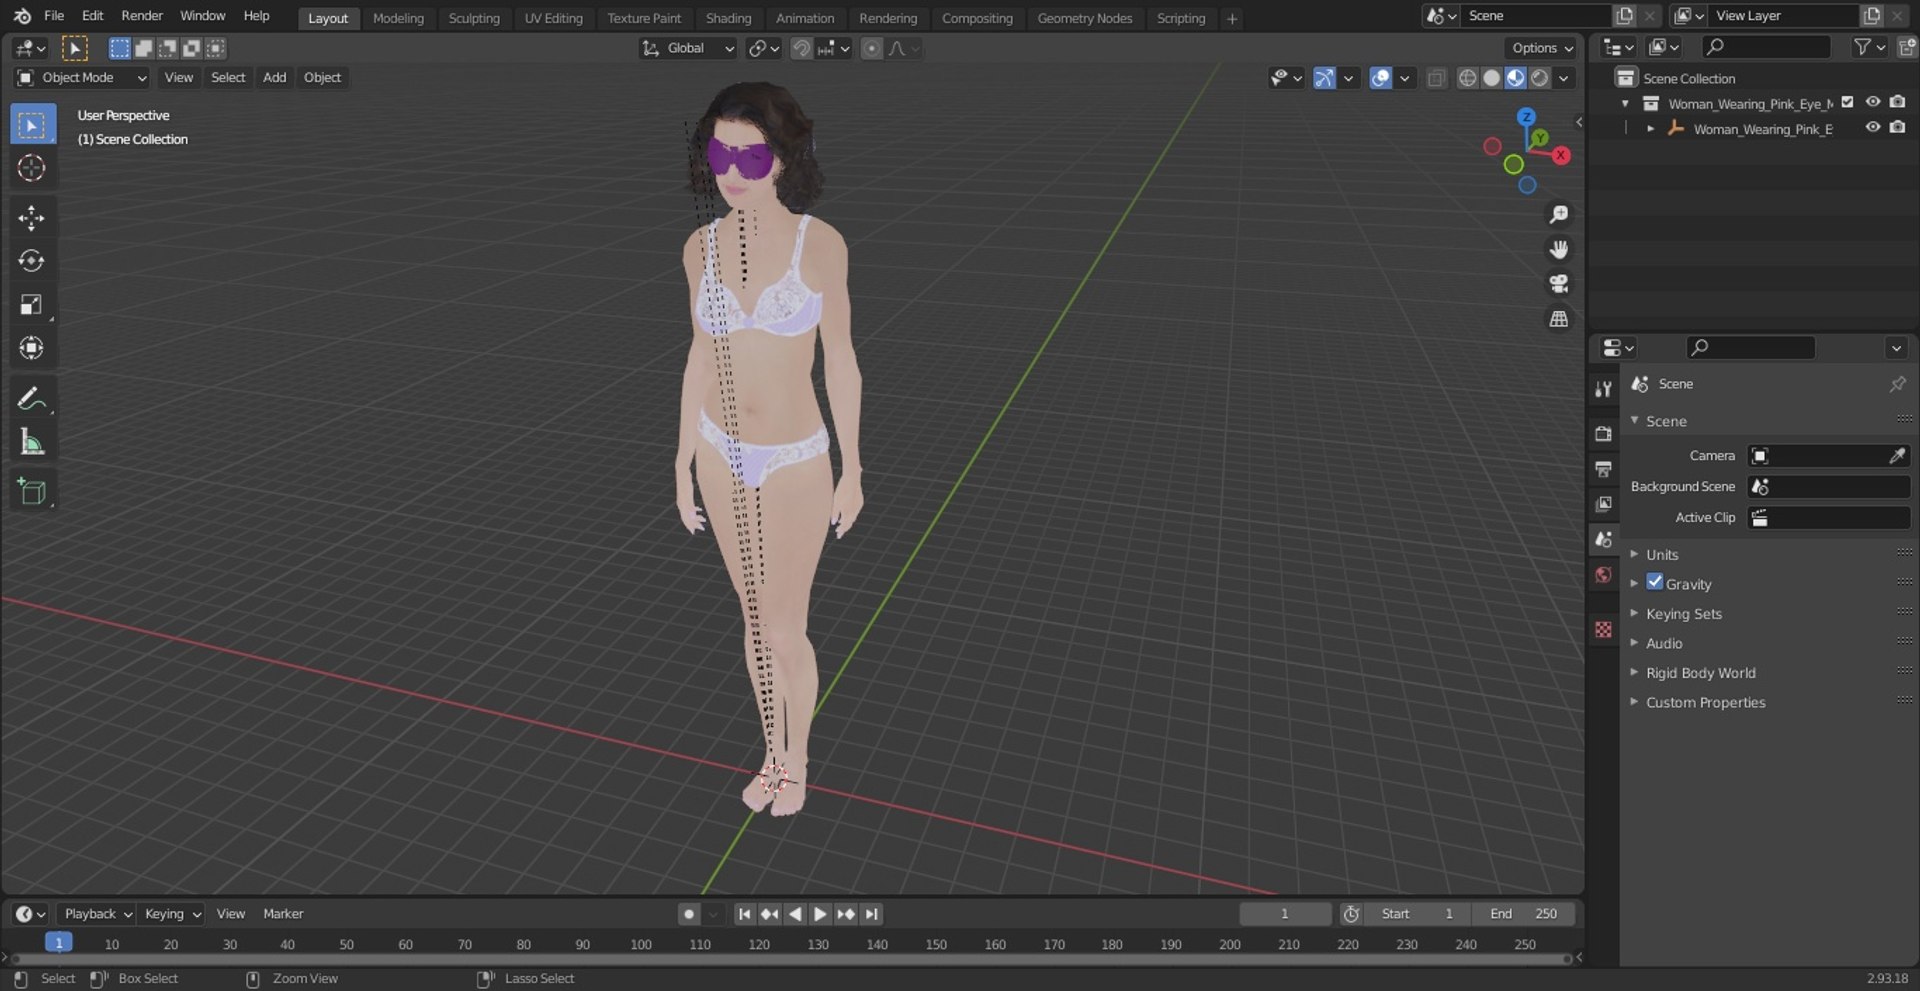
Task: Click frame 100 on timeline ruler
Action: click(x=641, y=945)
